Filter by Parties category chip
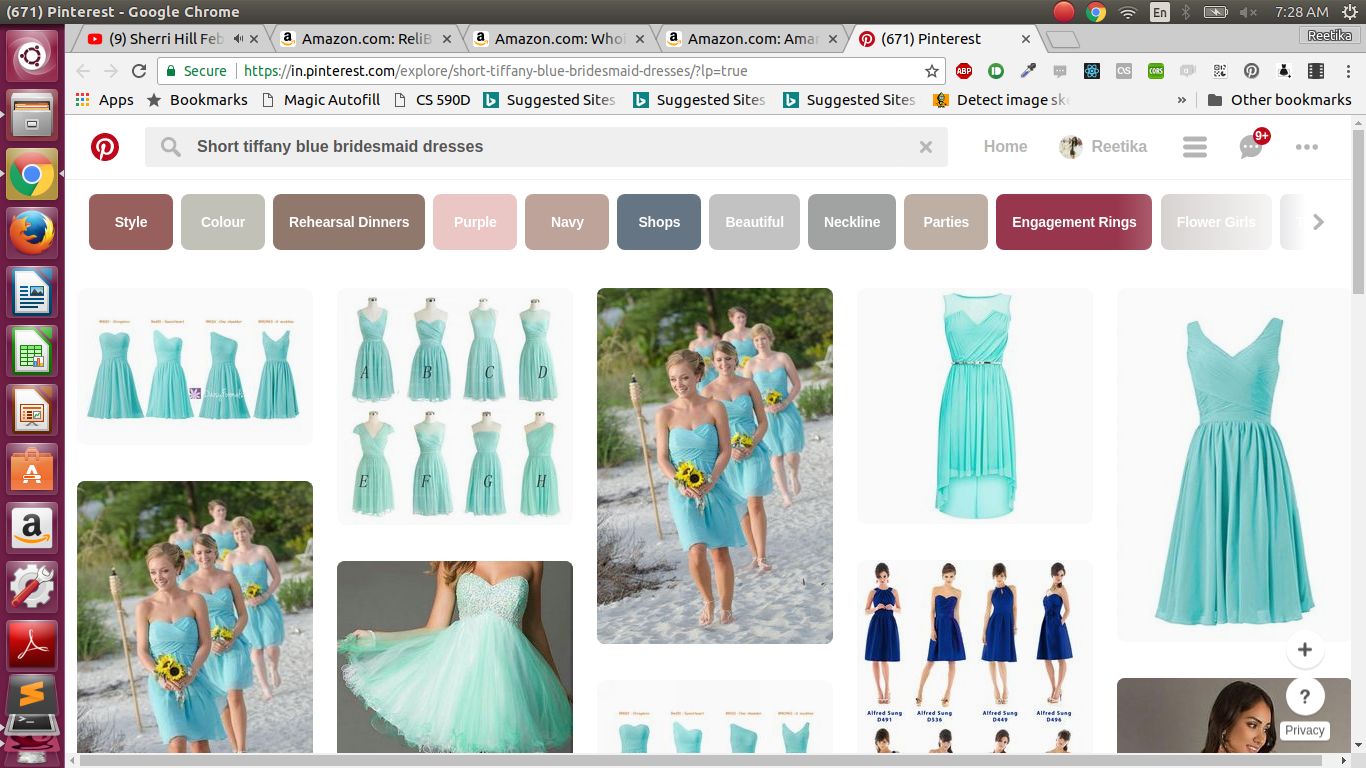Viewport: 1366px width, 768px height. 946,222
